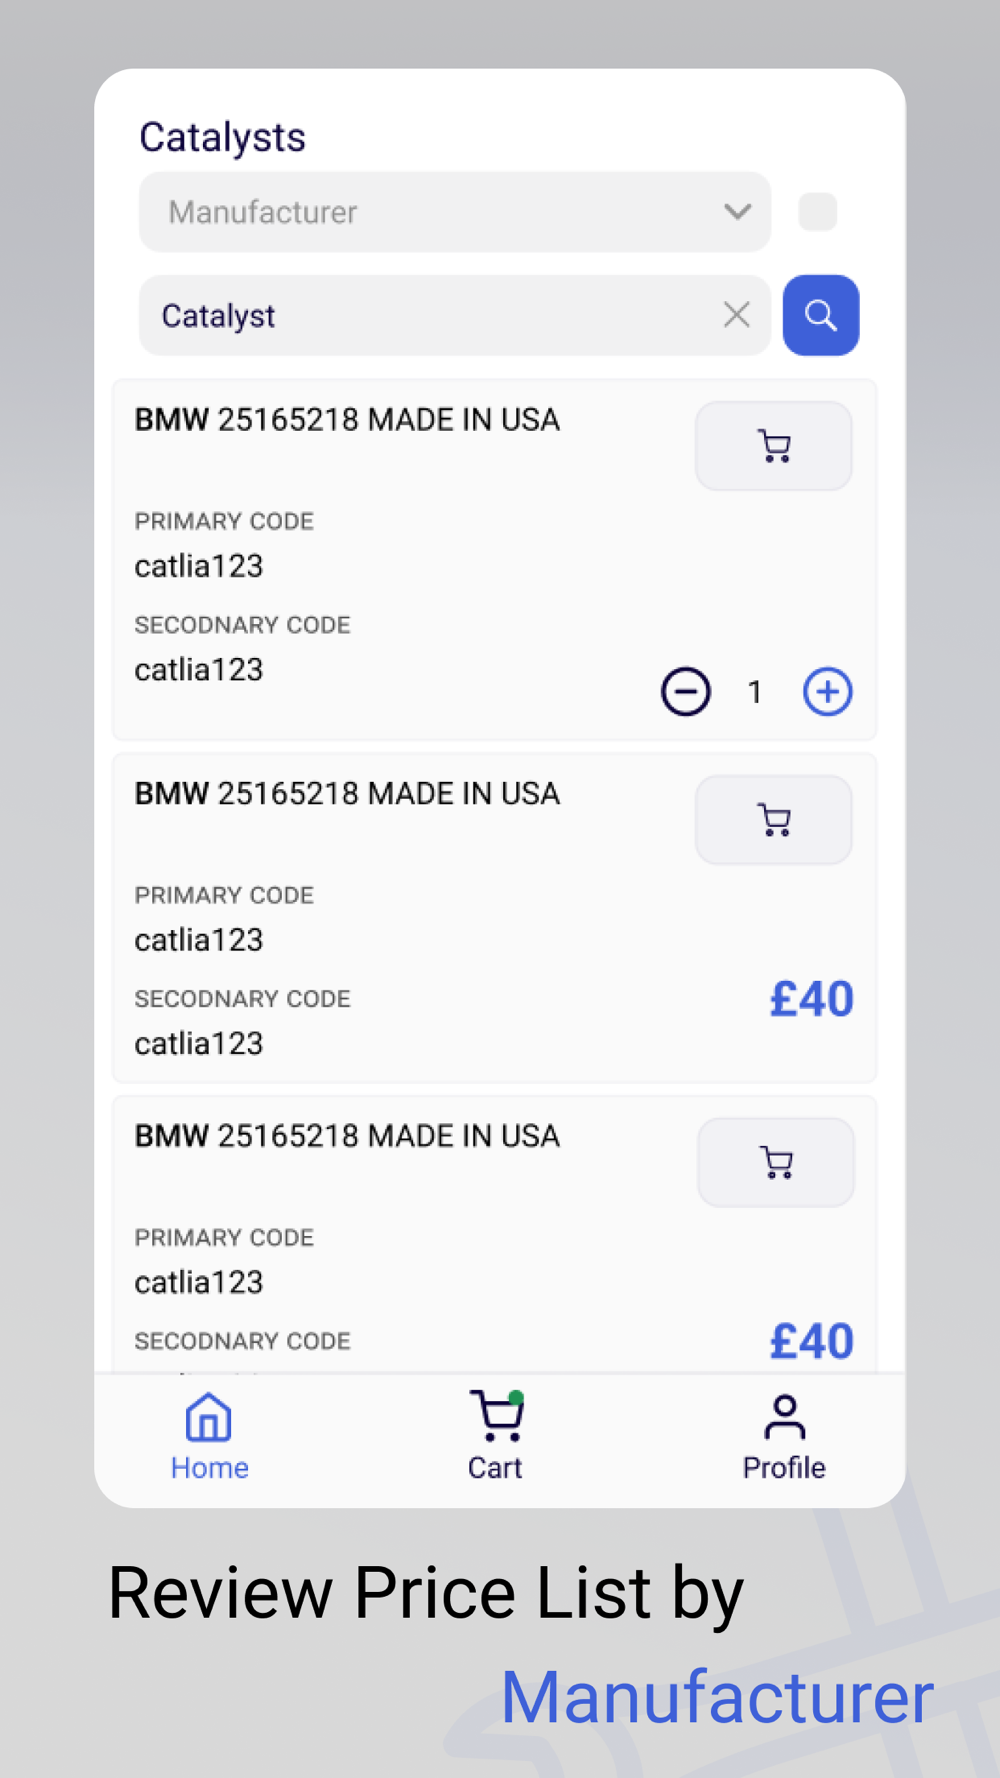Viewport: 1000px width, 1778px height.
Task: Open the Cart tab
Action: 496,1436
